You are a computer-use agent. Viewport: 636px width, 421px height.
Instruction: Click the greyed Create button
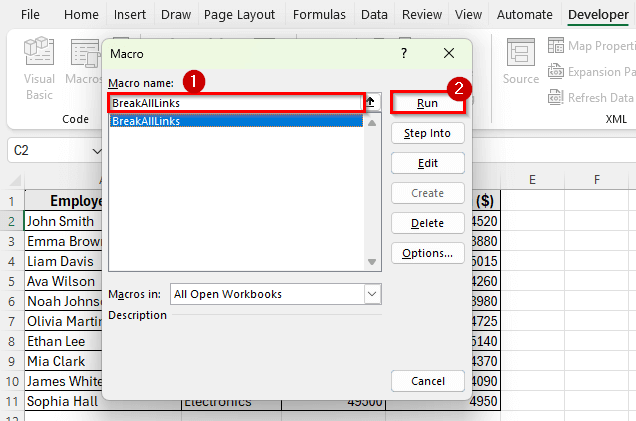coord(428,193)
